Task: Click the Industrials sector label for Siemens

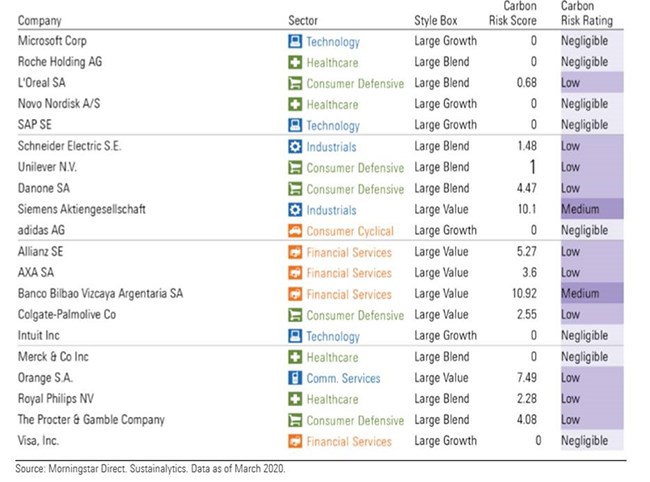Action: point(331,210)
